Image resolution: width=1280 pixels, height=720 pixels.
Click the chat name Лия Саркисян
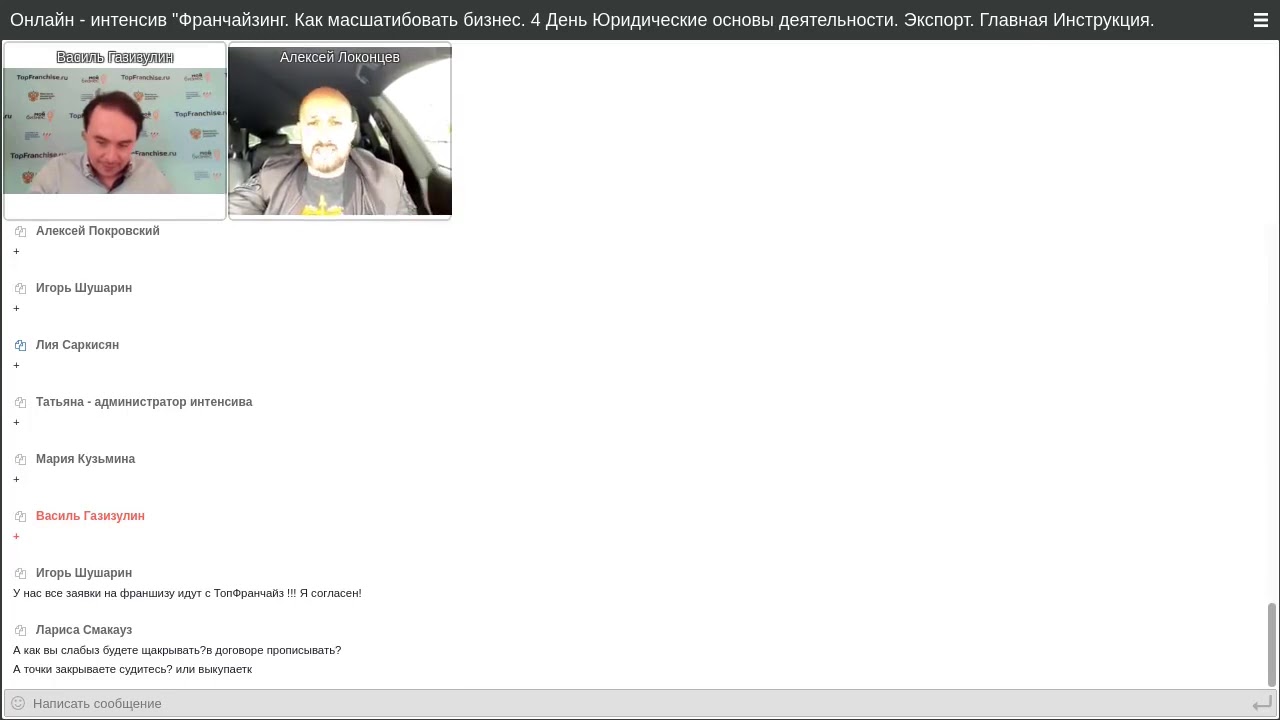point(77,345)
